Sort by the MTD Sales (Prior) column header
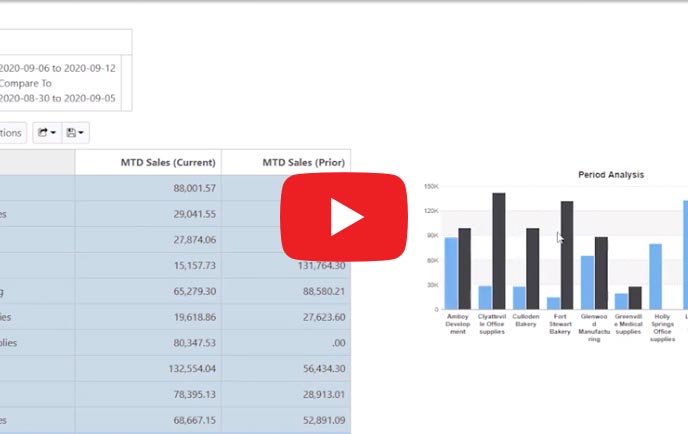 (x=286, y=162)
